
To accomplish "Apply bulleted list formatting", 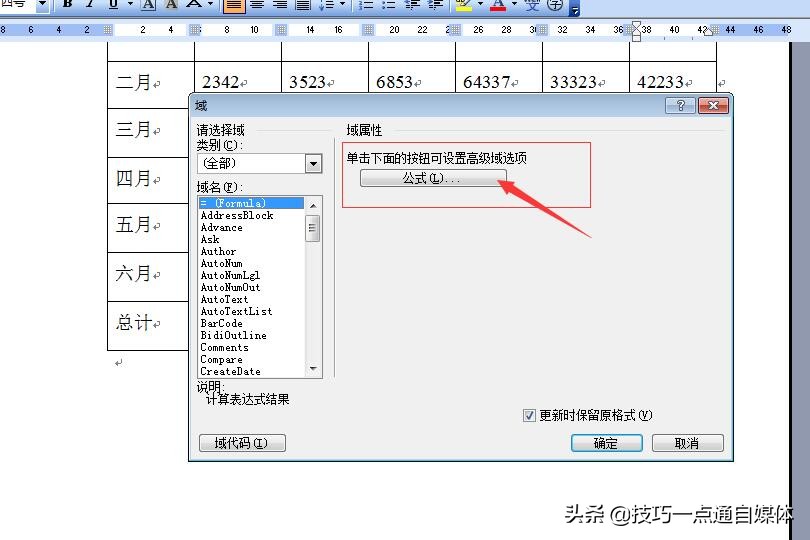I will click(388, 4).
